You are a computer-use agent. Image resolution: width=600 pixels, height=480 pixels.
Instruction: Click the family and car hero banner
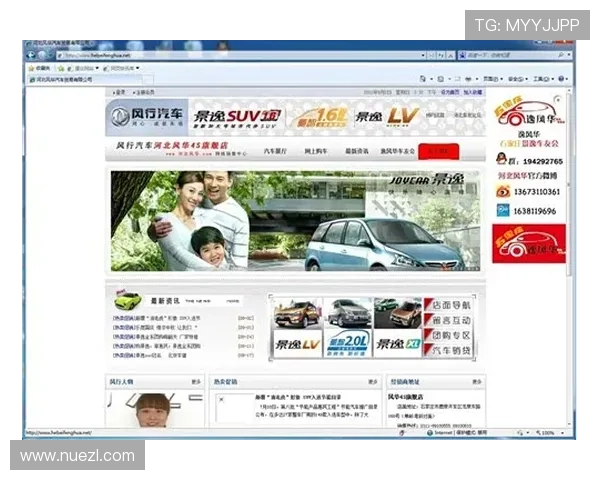click(x=294, y=221)
